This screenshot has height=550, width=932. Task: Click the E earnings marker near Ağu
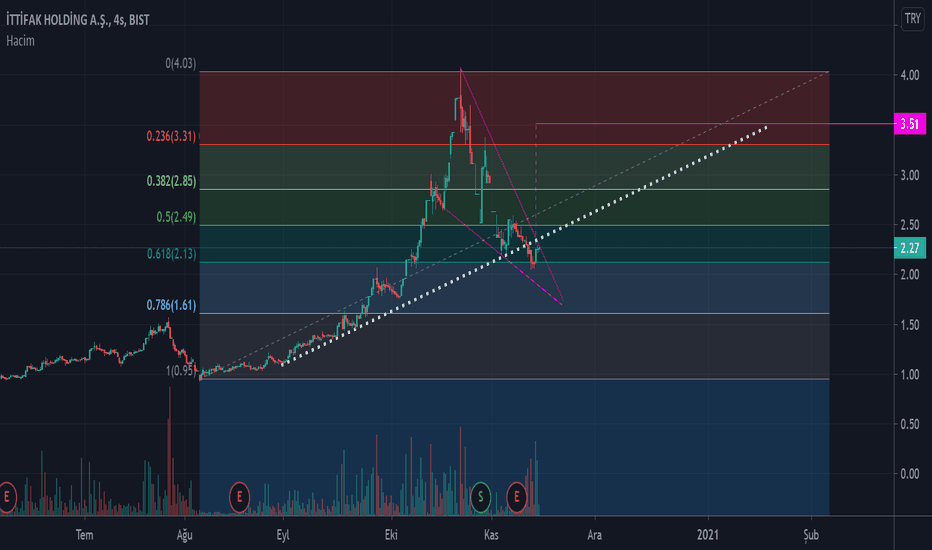point(239,496)
